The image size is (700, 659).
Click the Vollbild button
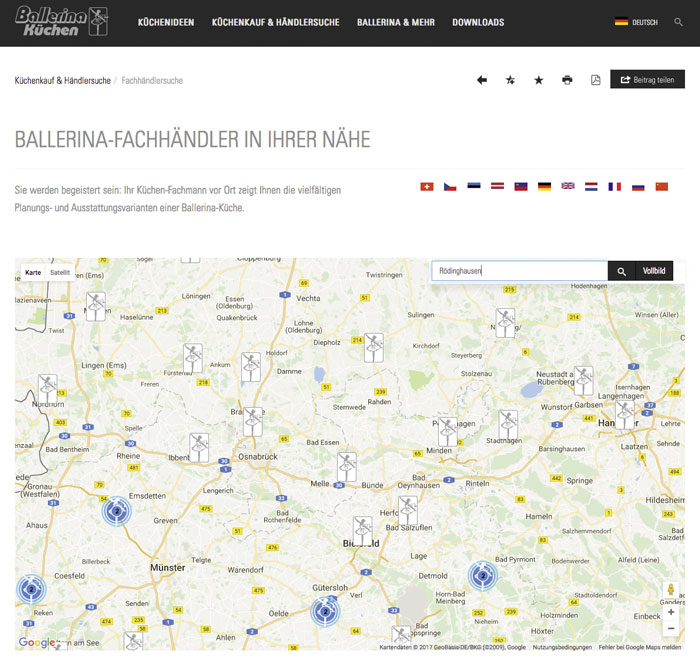[x=654, y=271]
